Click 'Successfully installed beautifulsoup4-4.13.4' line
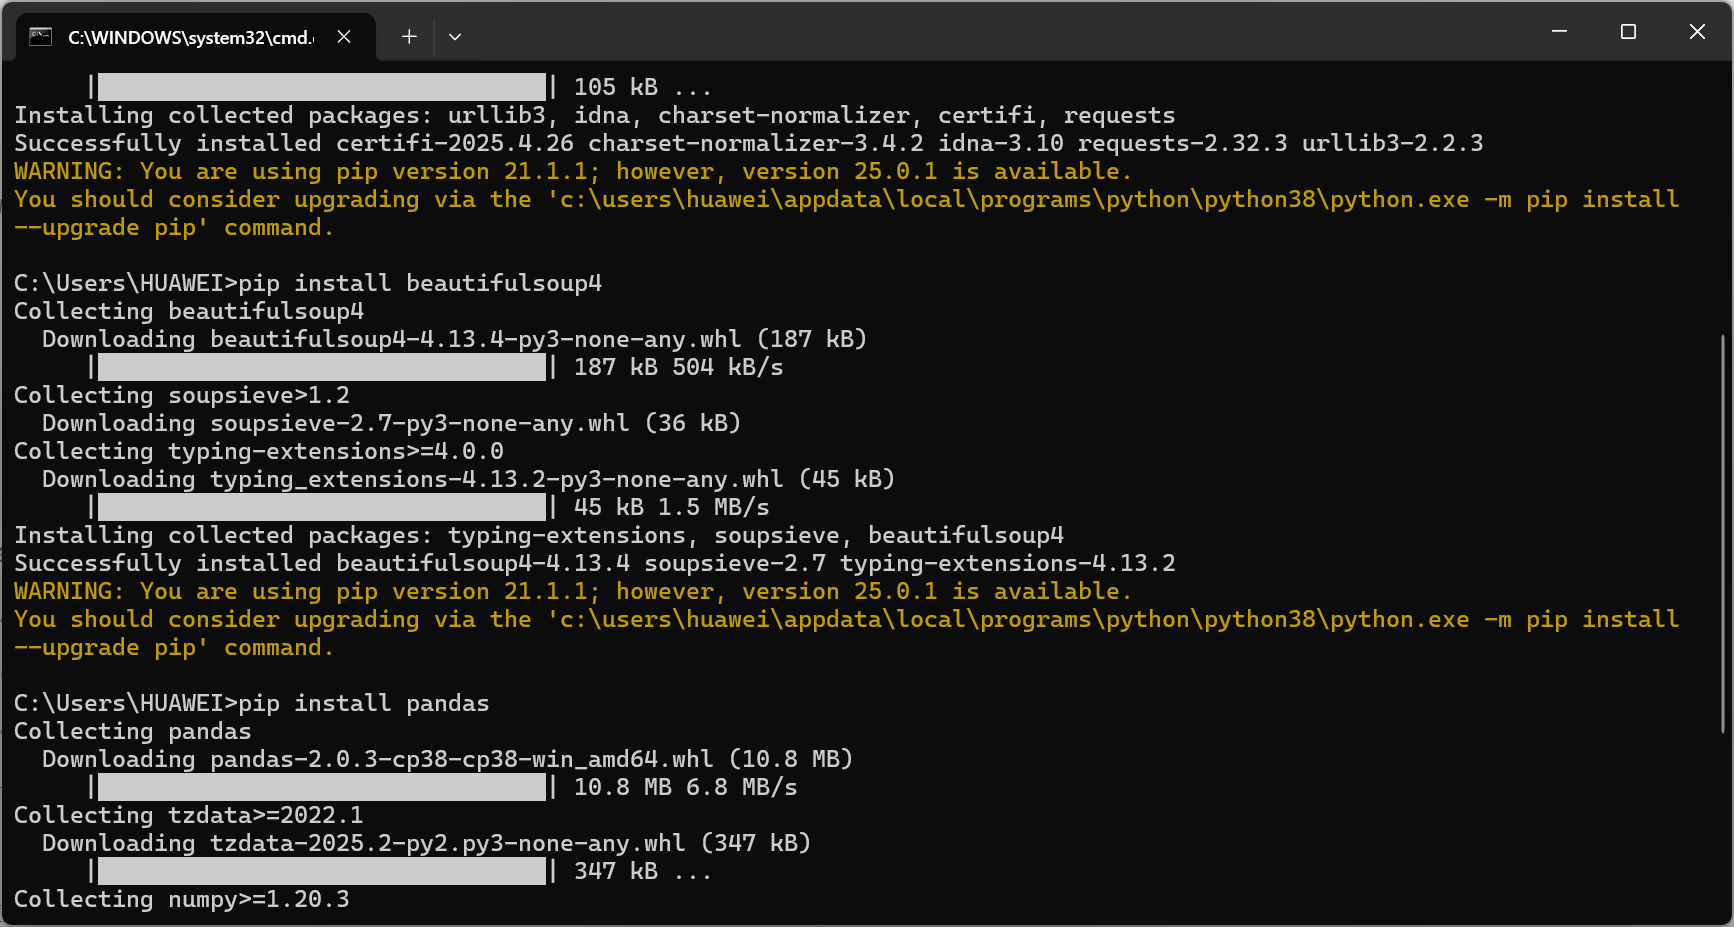1734x927 pixels. click(594, 563)
